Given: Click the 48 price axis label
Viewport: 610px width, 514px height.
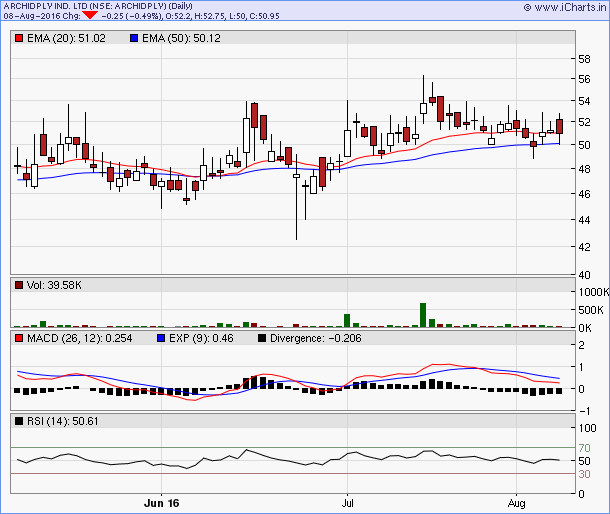Looking at the screenshot, I should click(584, 169).
